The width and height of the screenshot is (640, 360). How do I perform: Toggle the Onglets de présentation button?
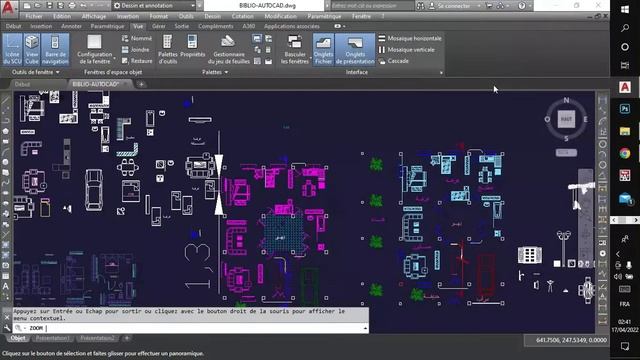355,49
